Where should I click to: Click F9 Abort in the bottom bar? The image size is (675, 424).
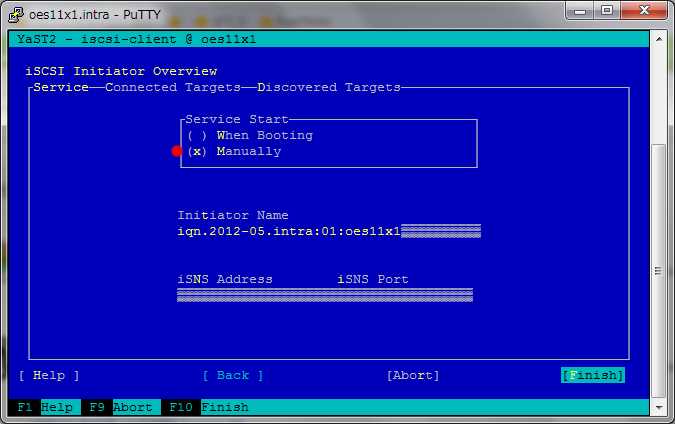(x=121, y=407)
